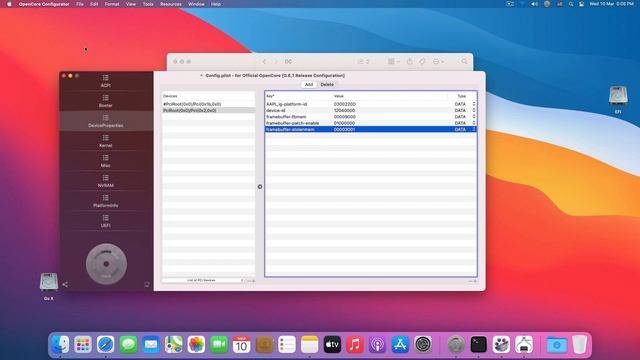
Task: Open the NVRAM section in sidebar
Action: point(106,181)
